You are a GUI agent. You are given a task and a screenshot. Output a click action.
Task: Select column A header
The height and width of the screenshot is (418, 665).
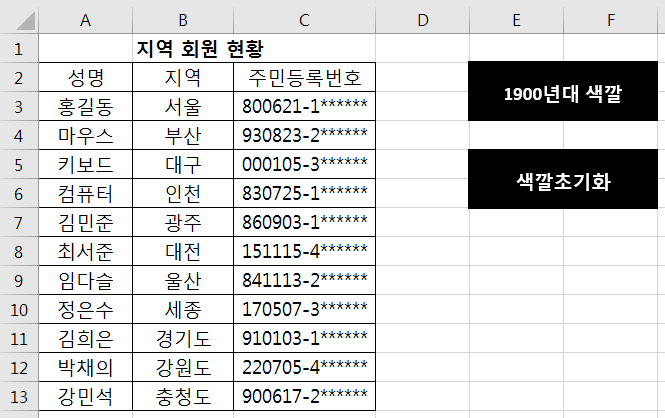(86, 20)
